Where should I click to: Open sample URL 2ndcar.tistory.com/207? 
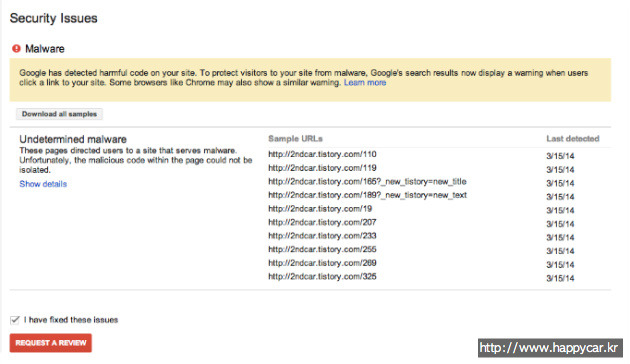[322, 222]
